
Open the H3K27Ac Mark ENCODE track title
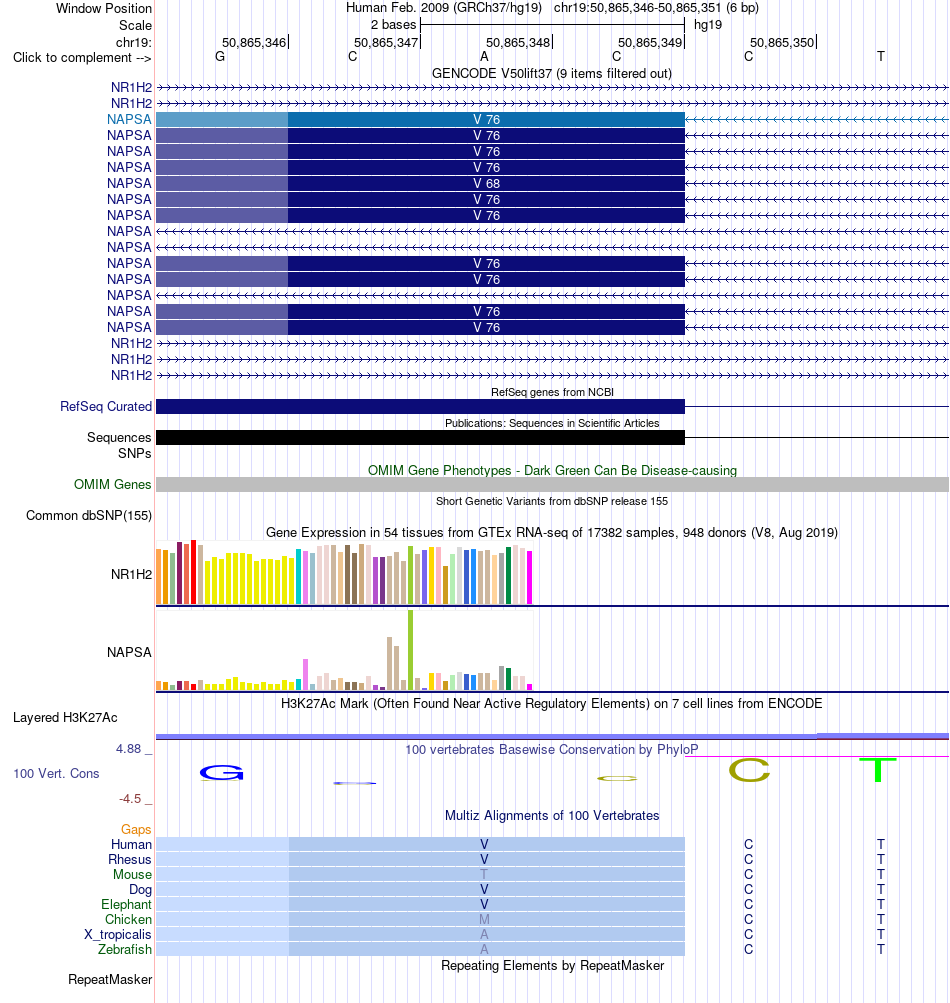pos(551,704)
